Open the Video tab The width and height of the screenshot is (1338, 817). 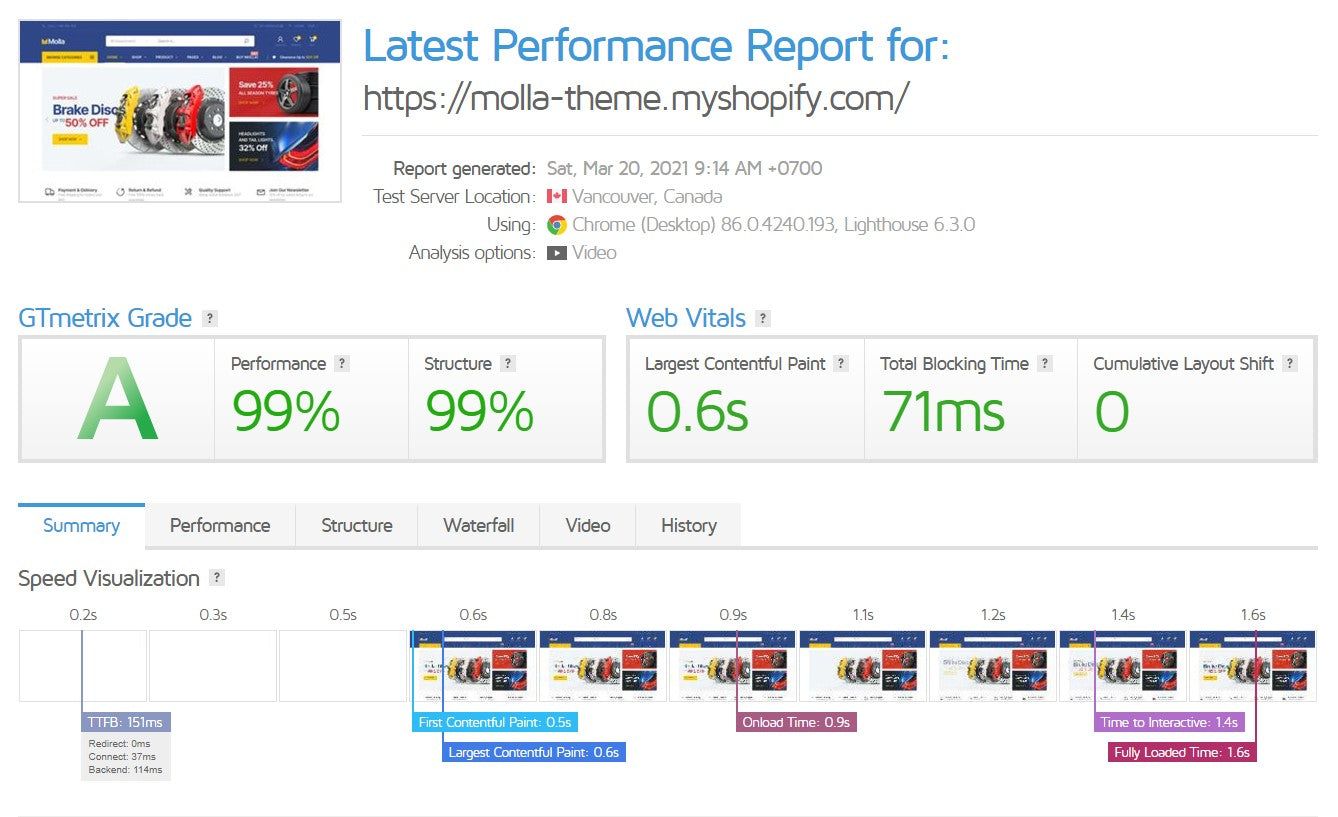[x=588, y=526]
